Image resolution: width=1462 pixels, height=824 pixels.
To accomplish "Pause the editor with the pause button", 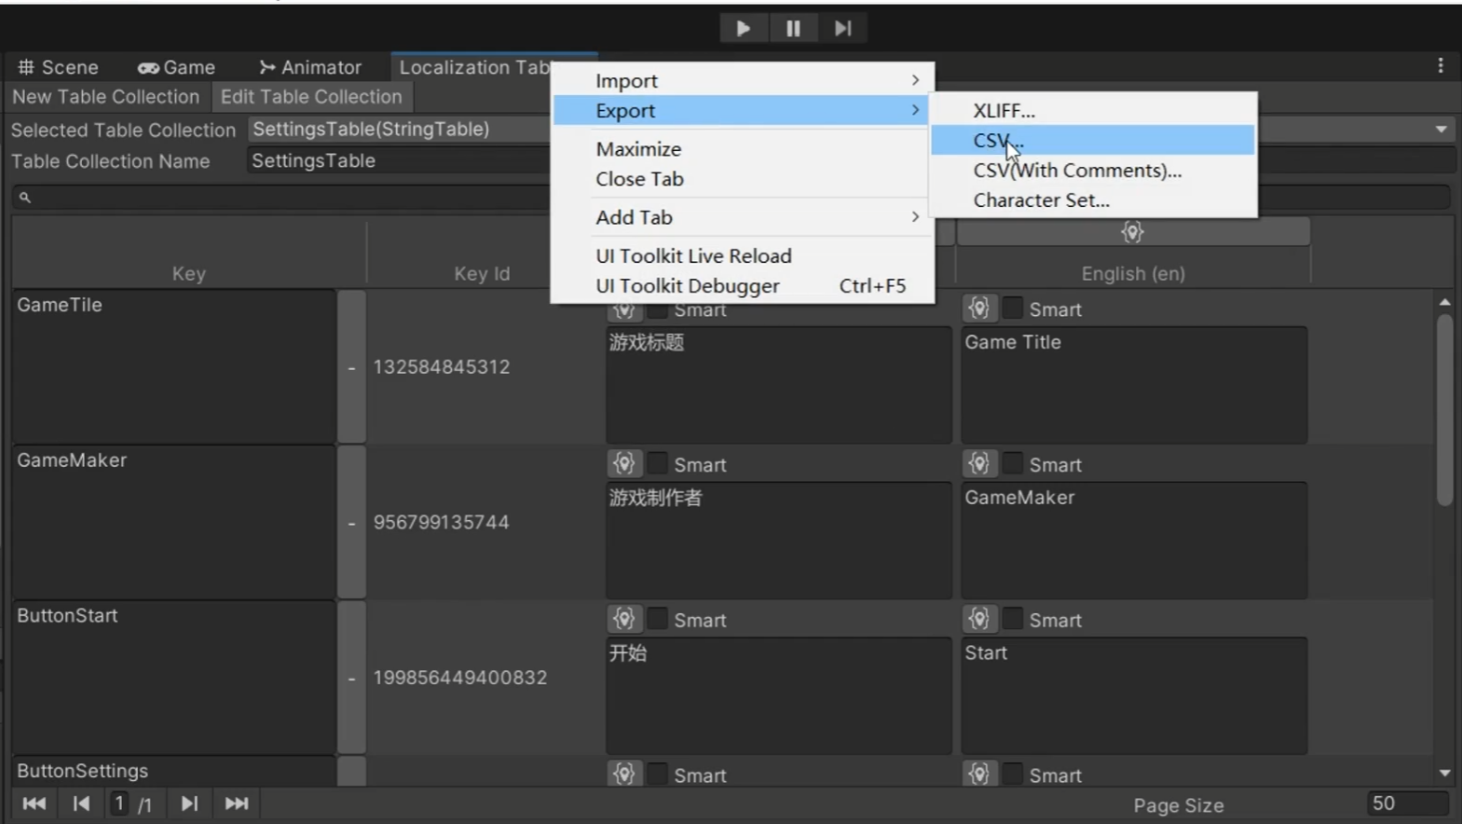I will point(793,28).
